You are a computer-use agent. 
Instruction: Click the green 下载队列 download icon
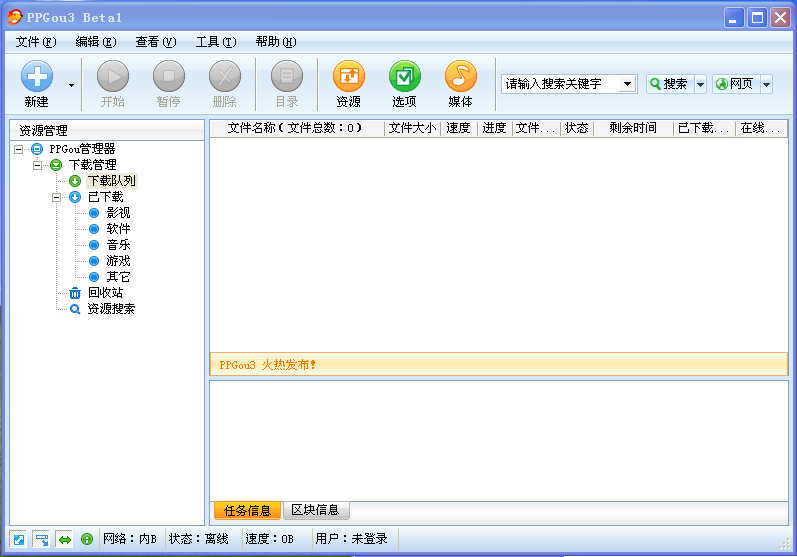tap(75, 181)
